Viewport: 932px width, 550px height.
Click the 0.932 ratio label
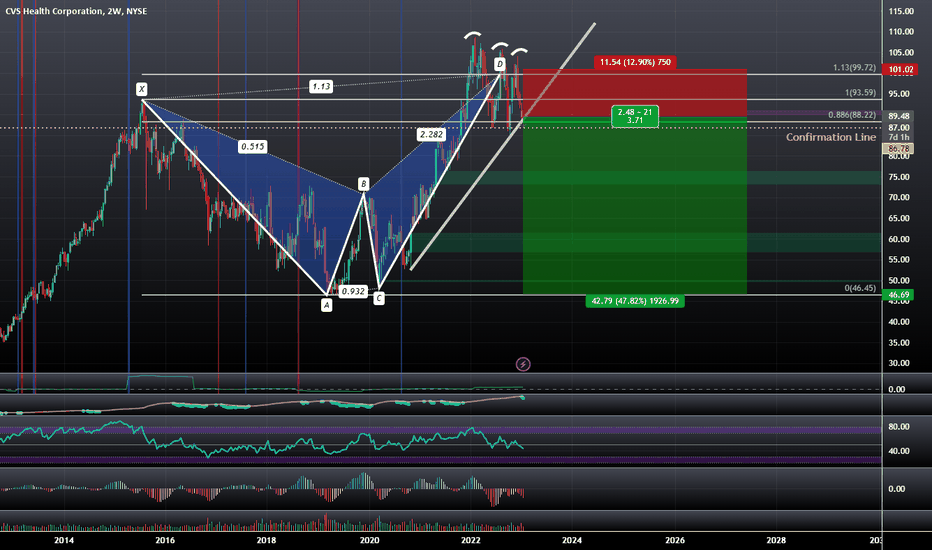(352, 291)
